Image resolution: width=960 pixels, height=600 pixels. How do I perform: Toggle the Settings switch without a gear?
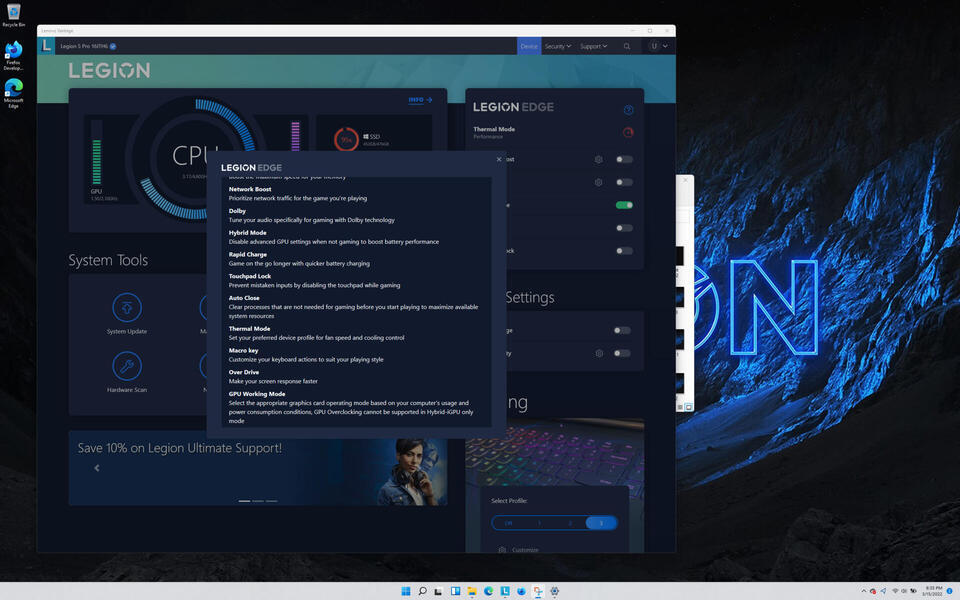click(622, 331)
